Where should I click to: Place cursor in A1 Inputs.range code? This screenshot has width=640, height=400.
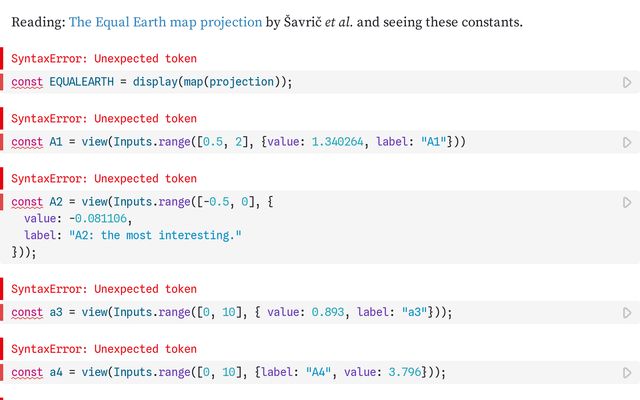pyautogui.click(x=320, y=142)
